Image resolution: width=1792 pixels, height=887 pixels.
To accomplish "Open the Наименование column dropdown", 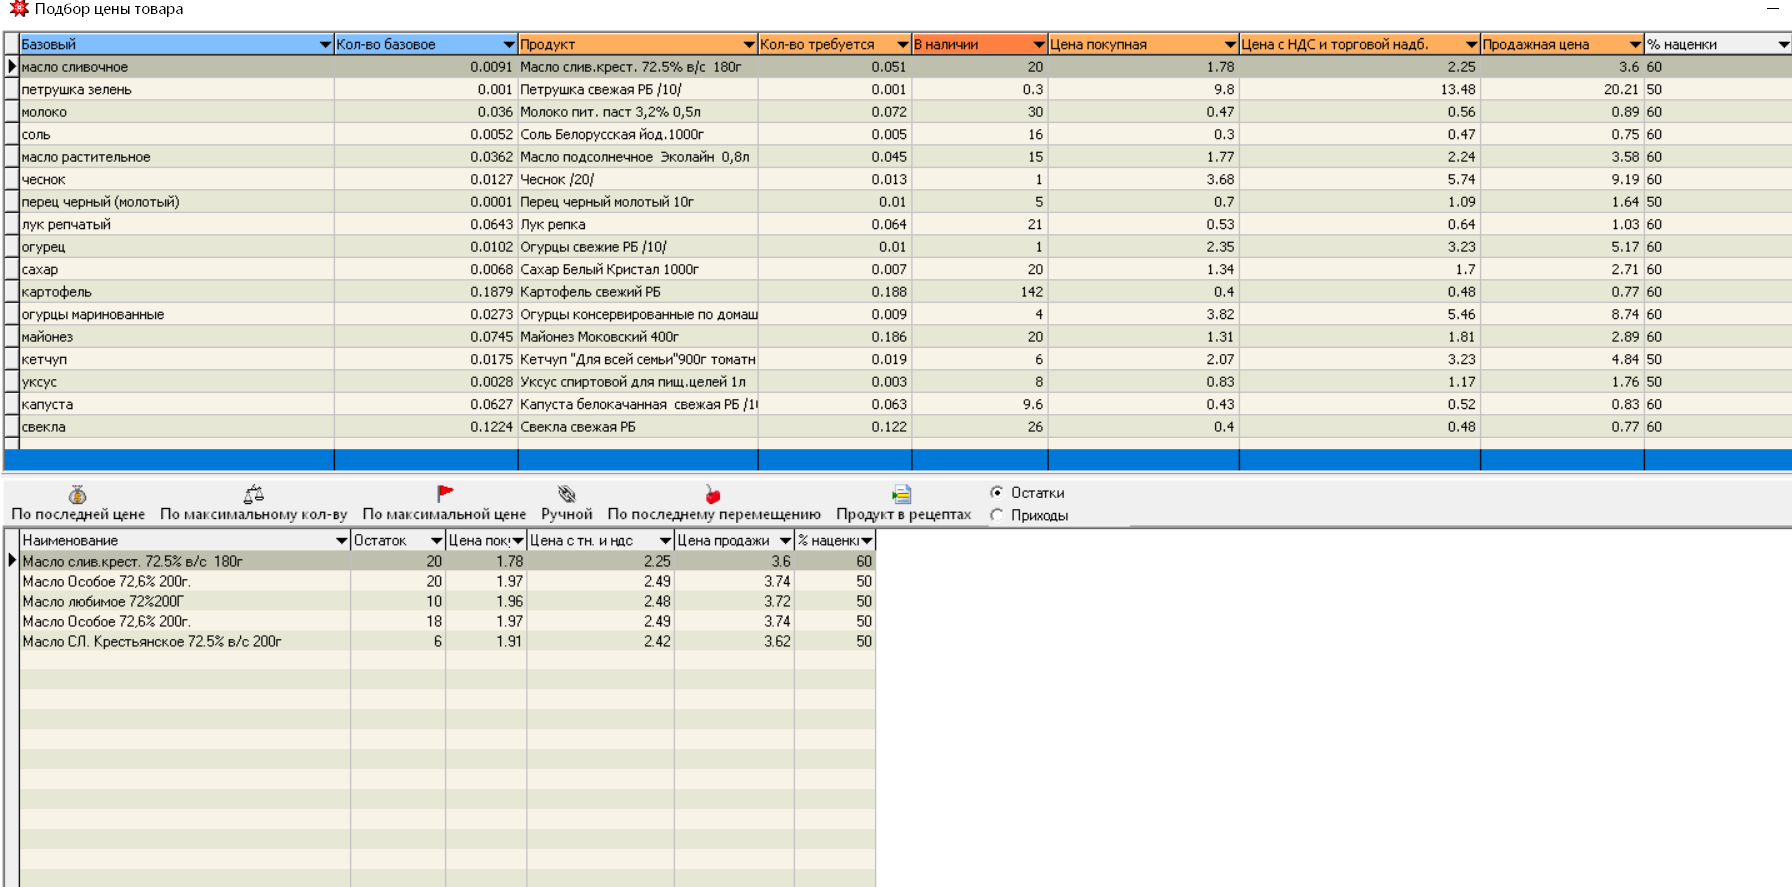I will point(341,540).
